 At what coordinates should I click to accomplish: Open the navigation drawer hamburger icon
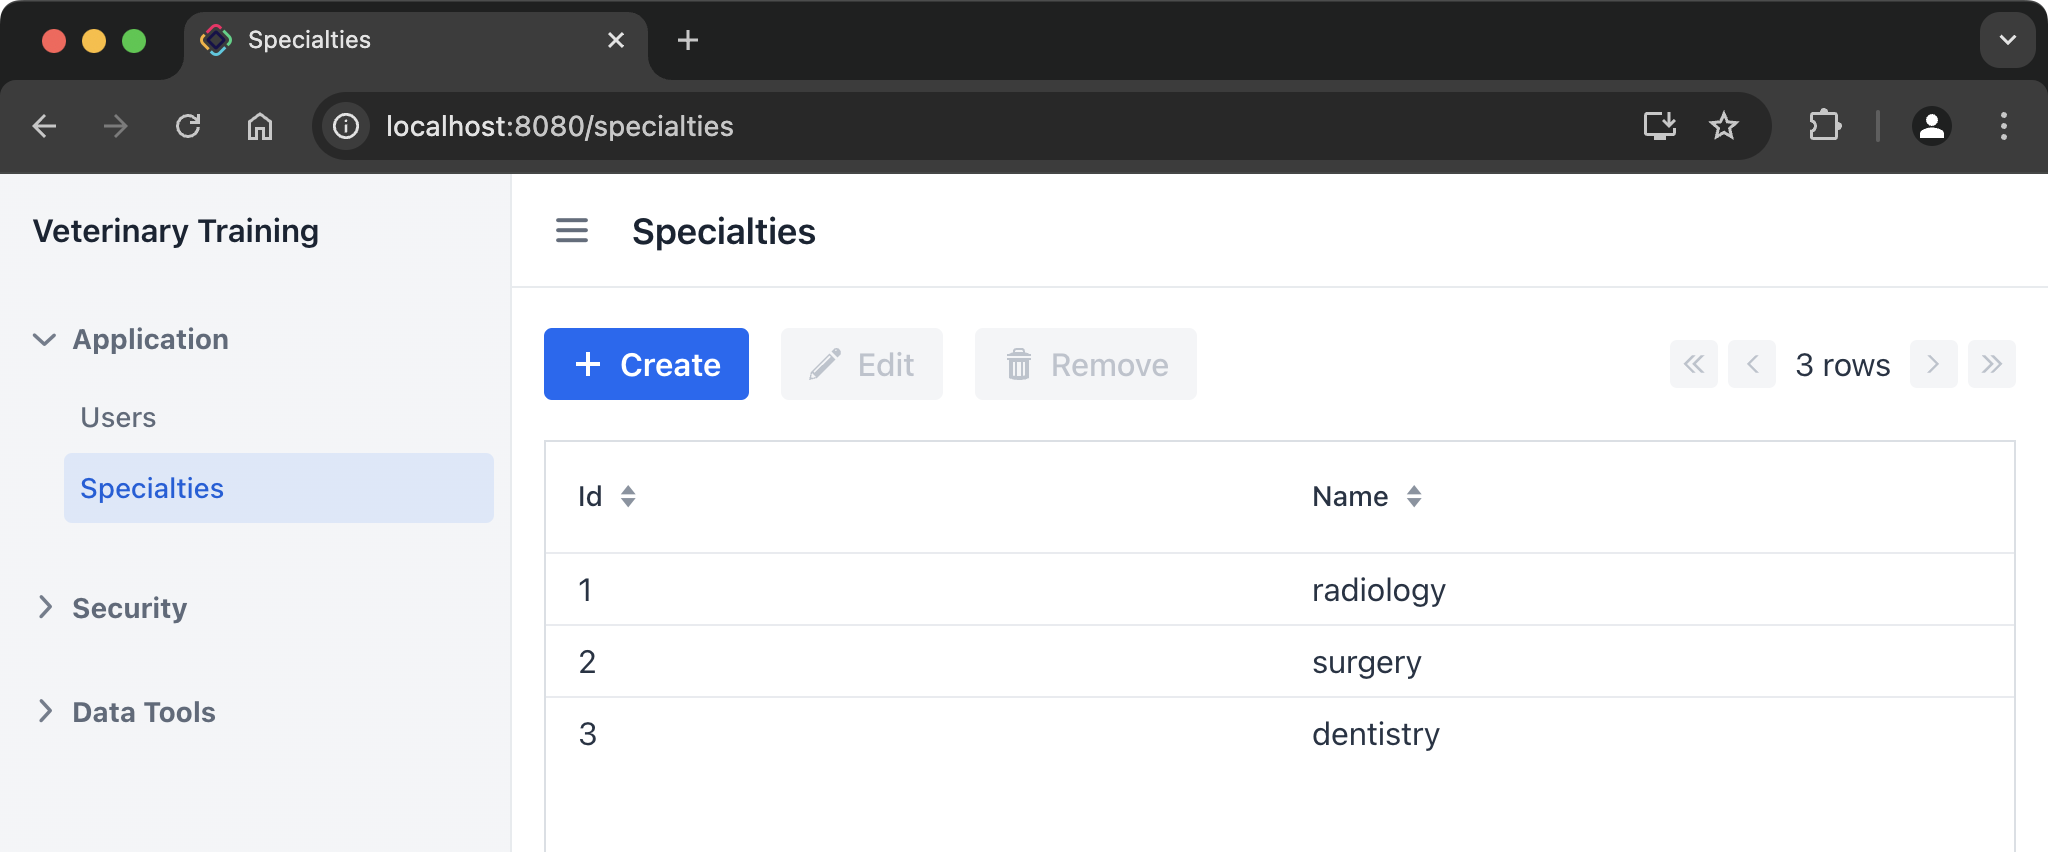coord(571,230)
